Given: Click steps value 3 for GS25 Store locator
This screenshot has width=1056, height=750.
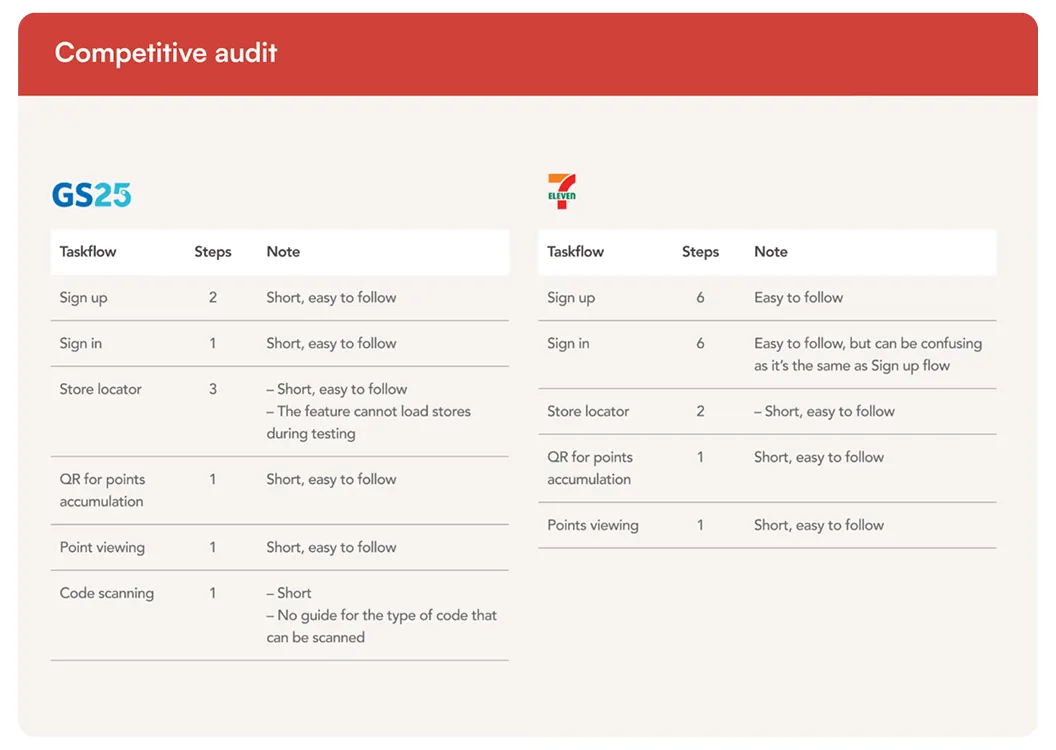Looking at the screenshot, I should click(x=213, y=389).
